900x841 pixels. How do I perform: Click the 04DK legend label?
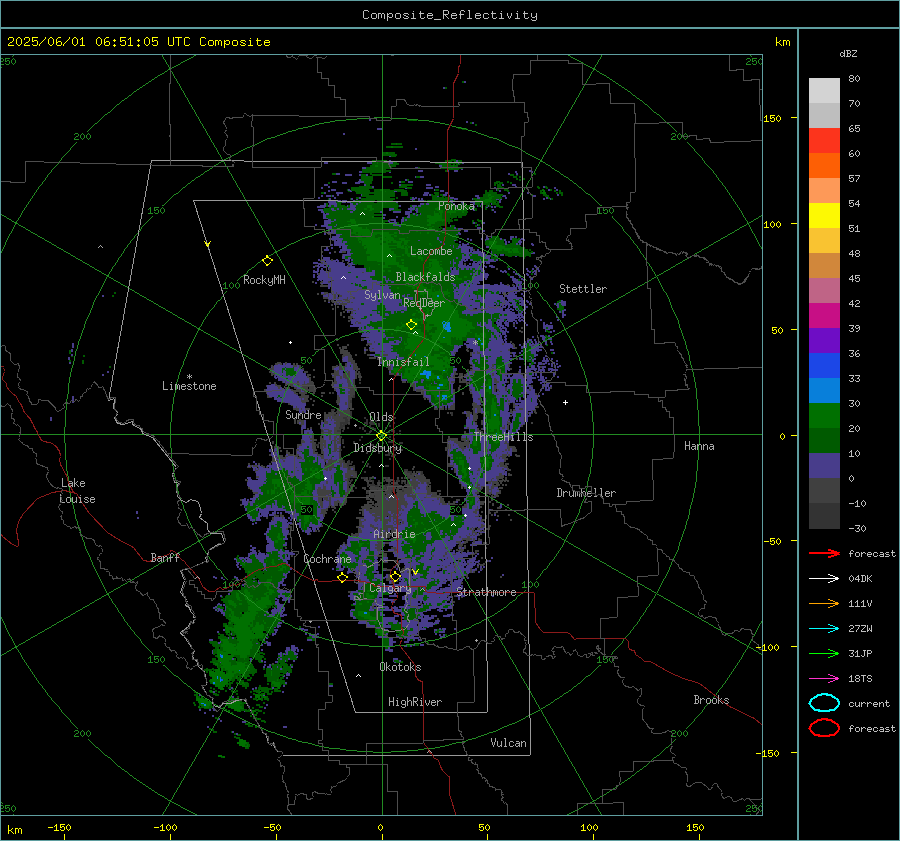860,579
